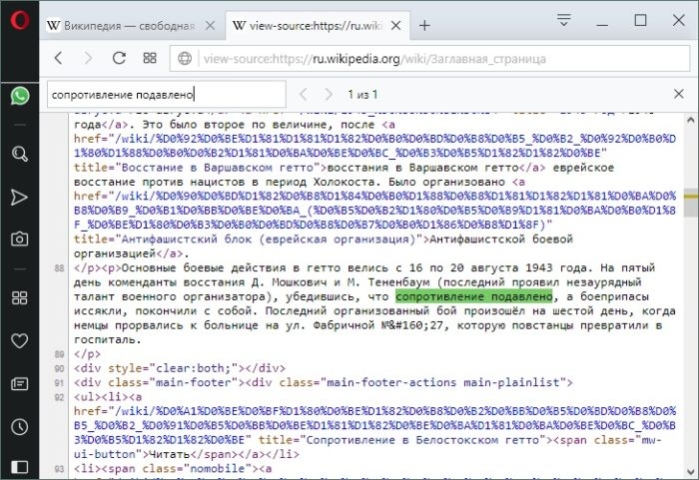Click the '1 из 1' match counter

click(362, 94)
